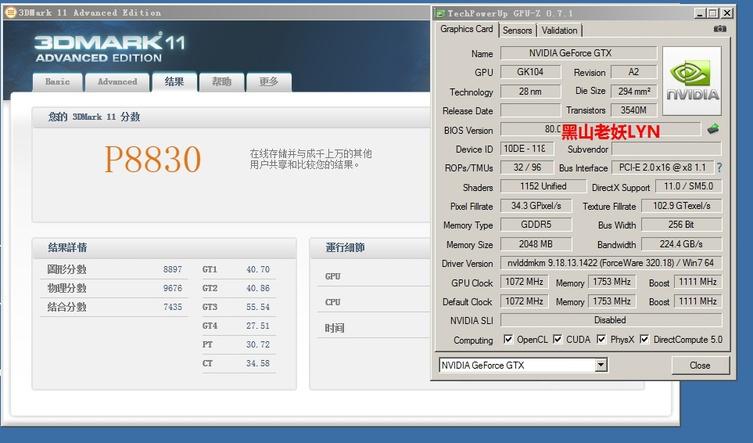Click the Driver Version field
The width and height of the screenshot is (753, 443).
coord(611,263)
